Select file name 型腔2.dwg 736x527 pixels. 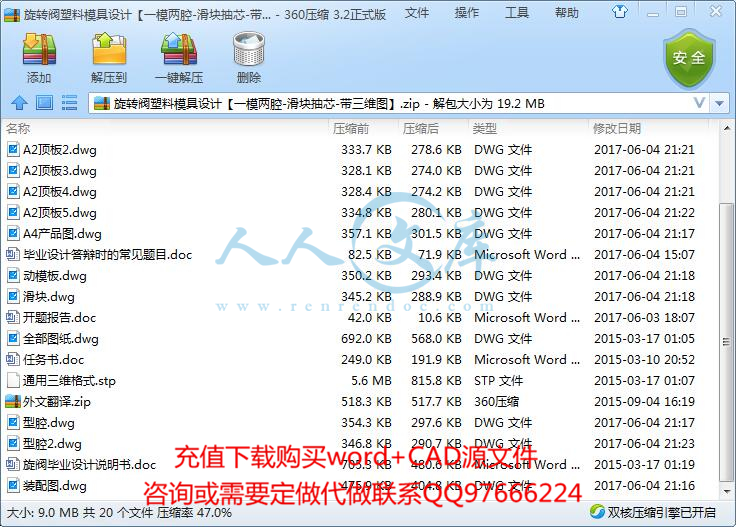[x=52, y=444]
